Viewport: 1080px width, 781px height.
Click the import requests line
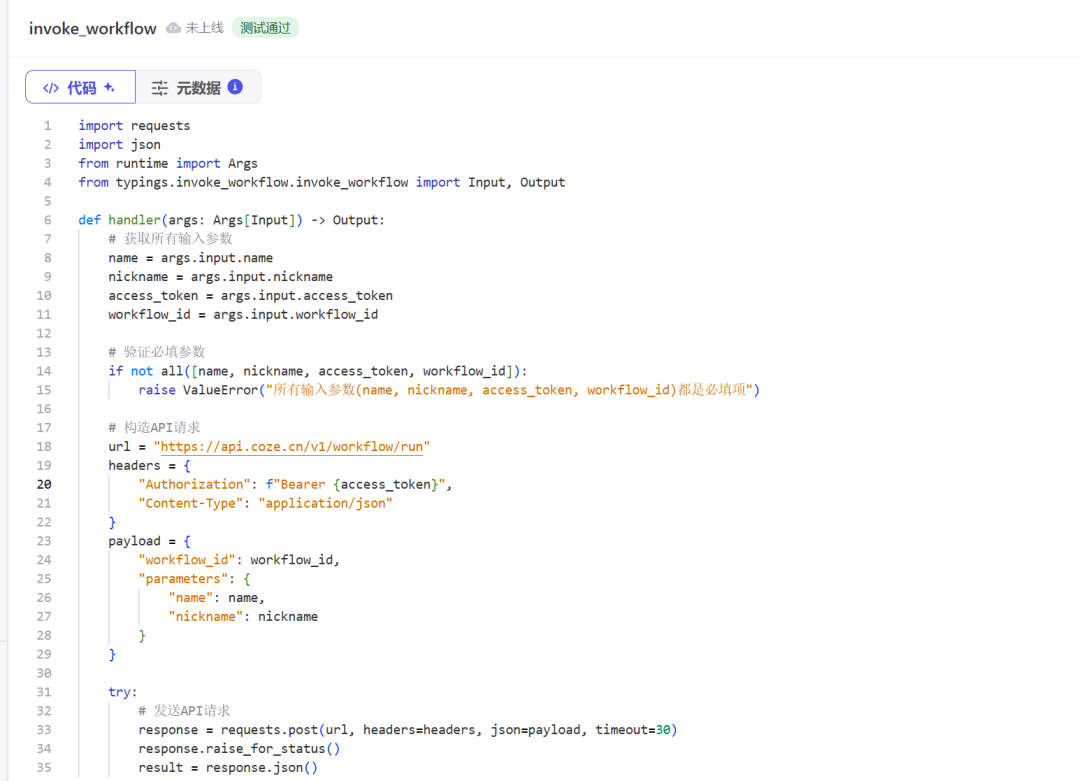pos(134,126)
